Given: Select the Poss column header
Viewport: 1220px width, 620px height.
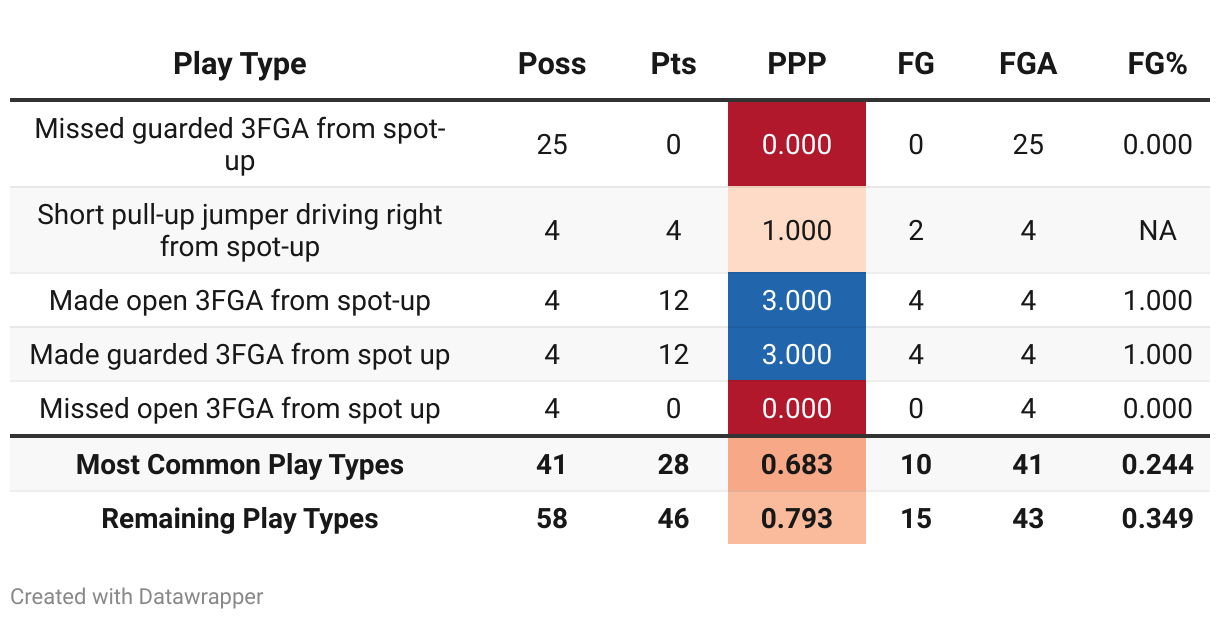Looking at the screenshot, I should [x=552, y=64].
